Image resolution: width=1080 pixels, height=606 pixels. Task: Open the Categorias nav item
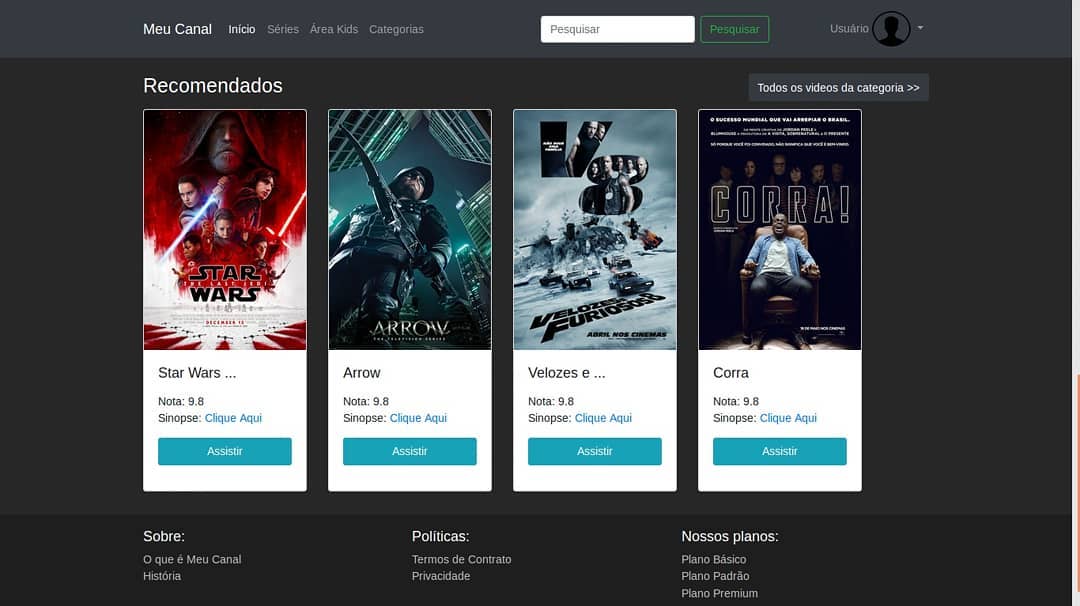[x=396, y=29]
